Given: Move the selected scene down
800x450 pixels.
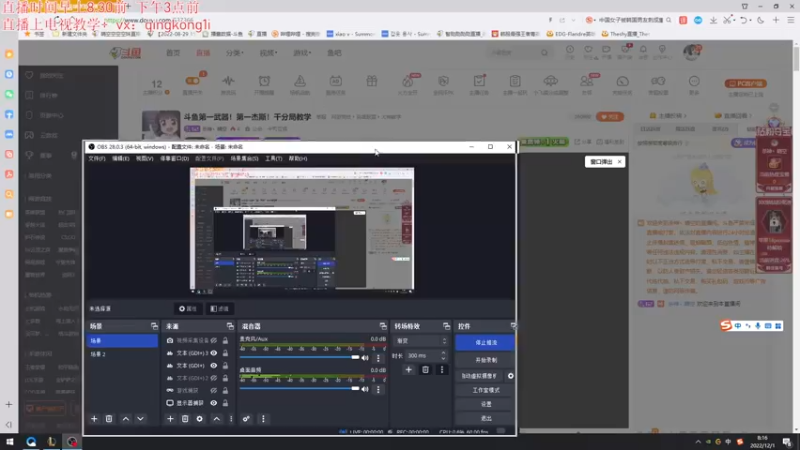Looking at the screenshot, I should pos(140,419).
